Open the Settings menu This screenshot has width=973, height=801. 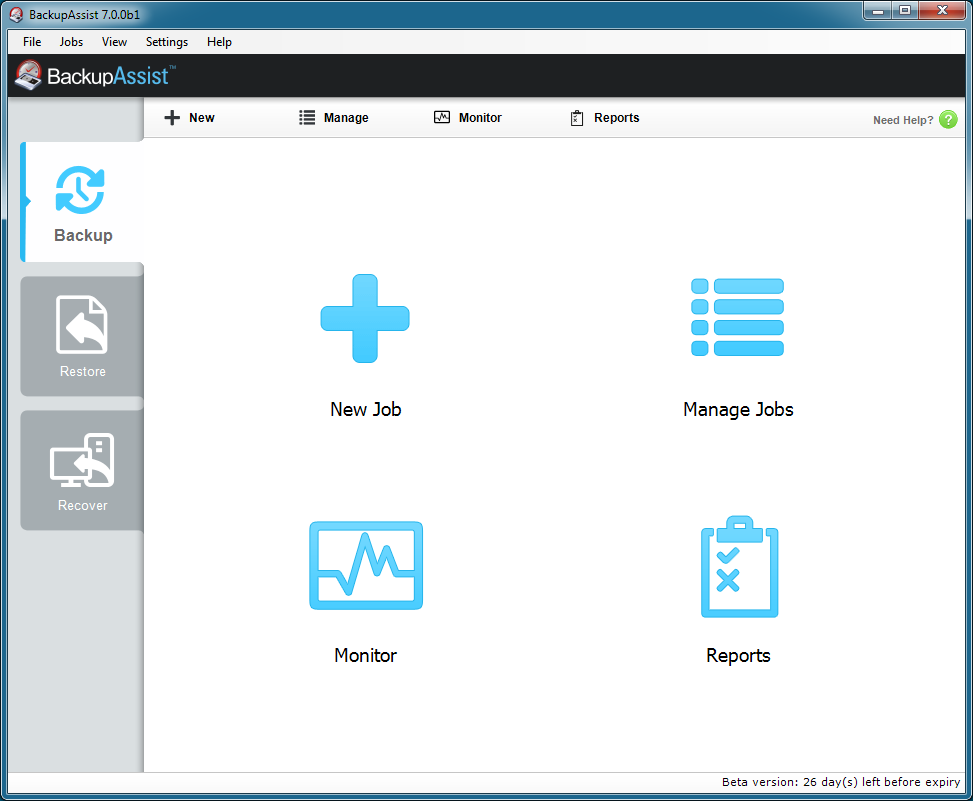click(x=167, y=42)
